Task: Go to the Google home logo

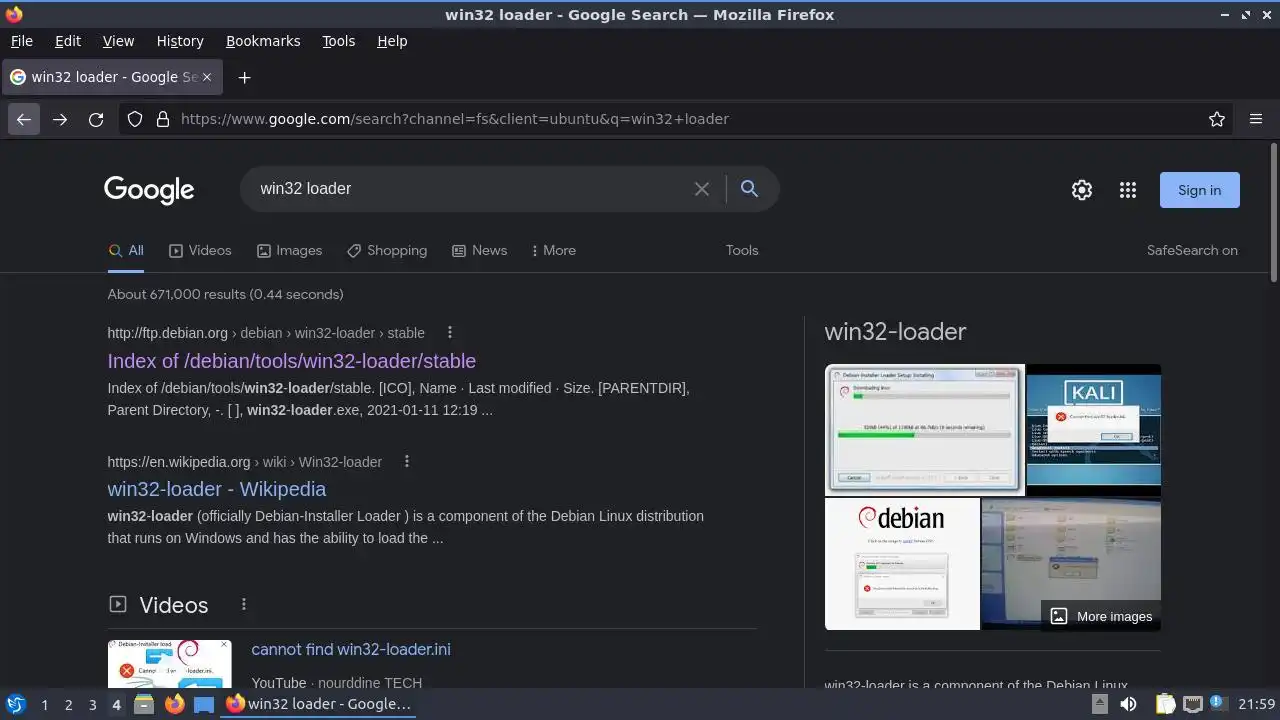Action: [x=149, y=190]
